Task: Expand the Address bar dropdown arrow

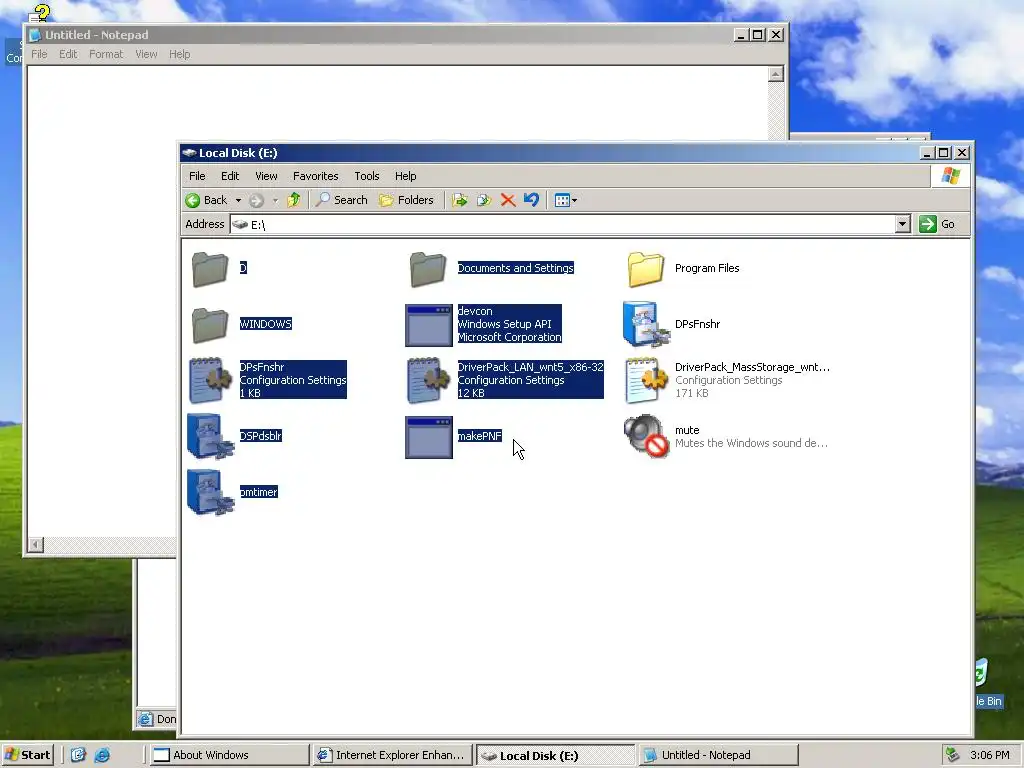Action: 903,224
